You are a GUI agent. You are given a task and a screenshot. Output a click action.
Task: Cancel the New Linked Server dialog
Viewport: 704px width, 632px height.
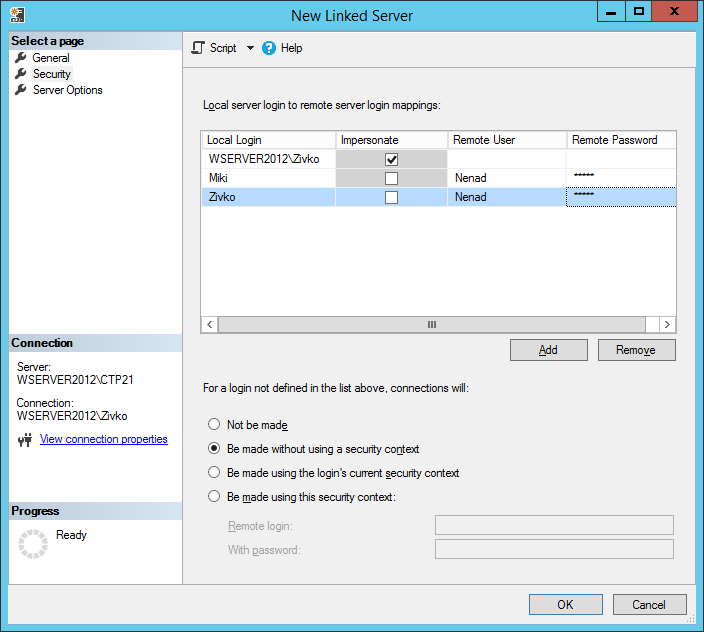[650, 605]
